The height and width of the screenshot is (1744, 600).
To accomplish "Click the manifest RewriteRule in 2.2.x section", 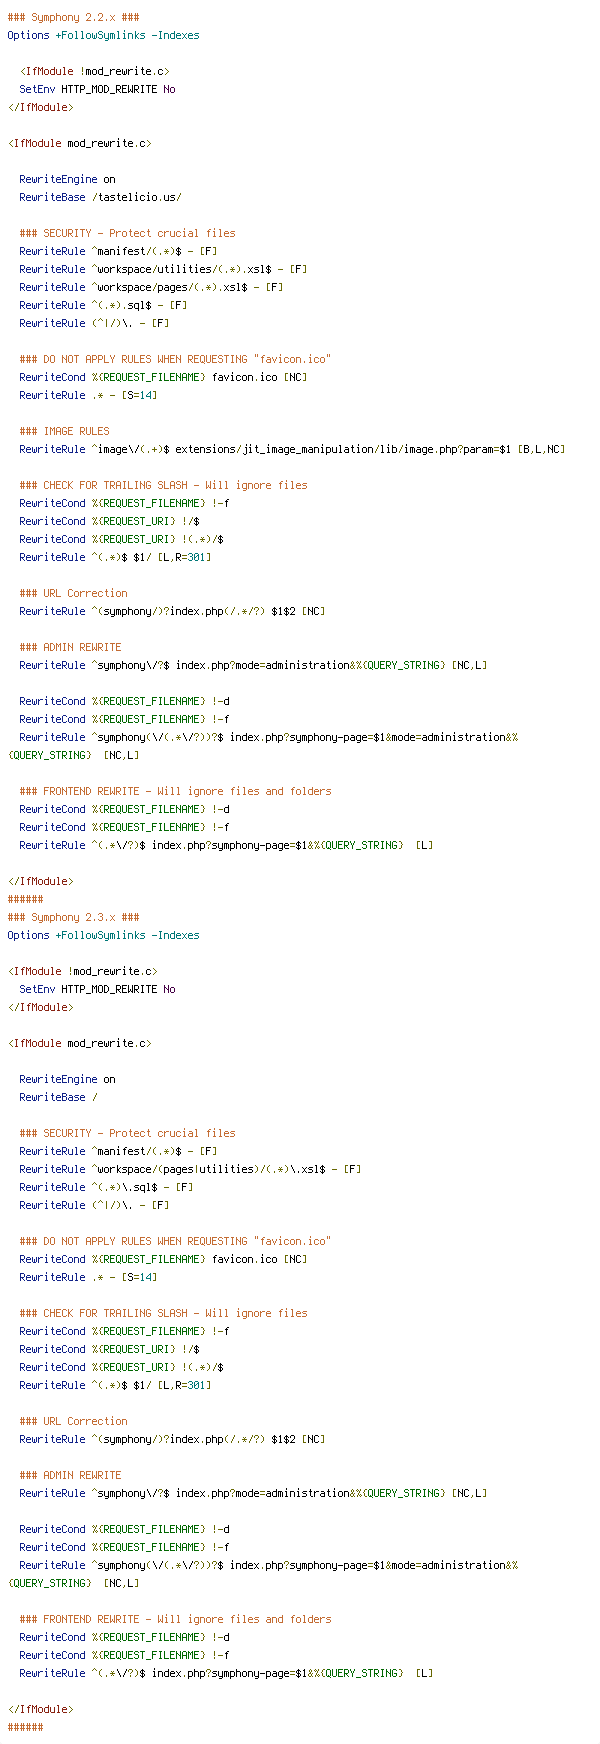I will point(118,251).
